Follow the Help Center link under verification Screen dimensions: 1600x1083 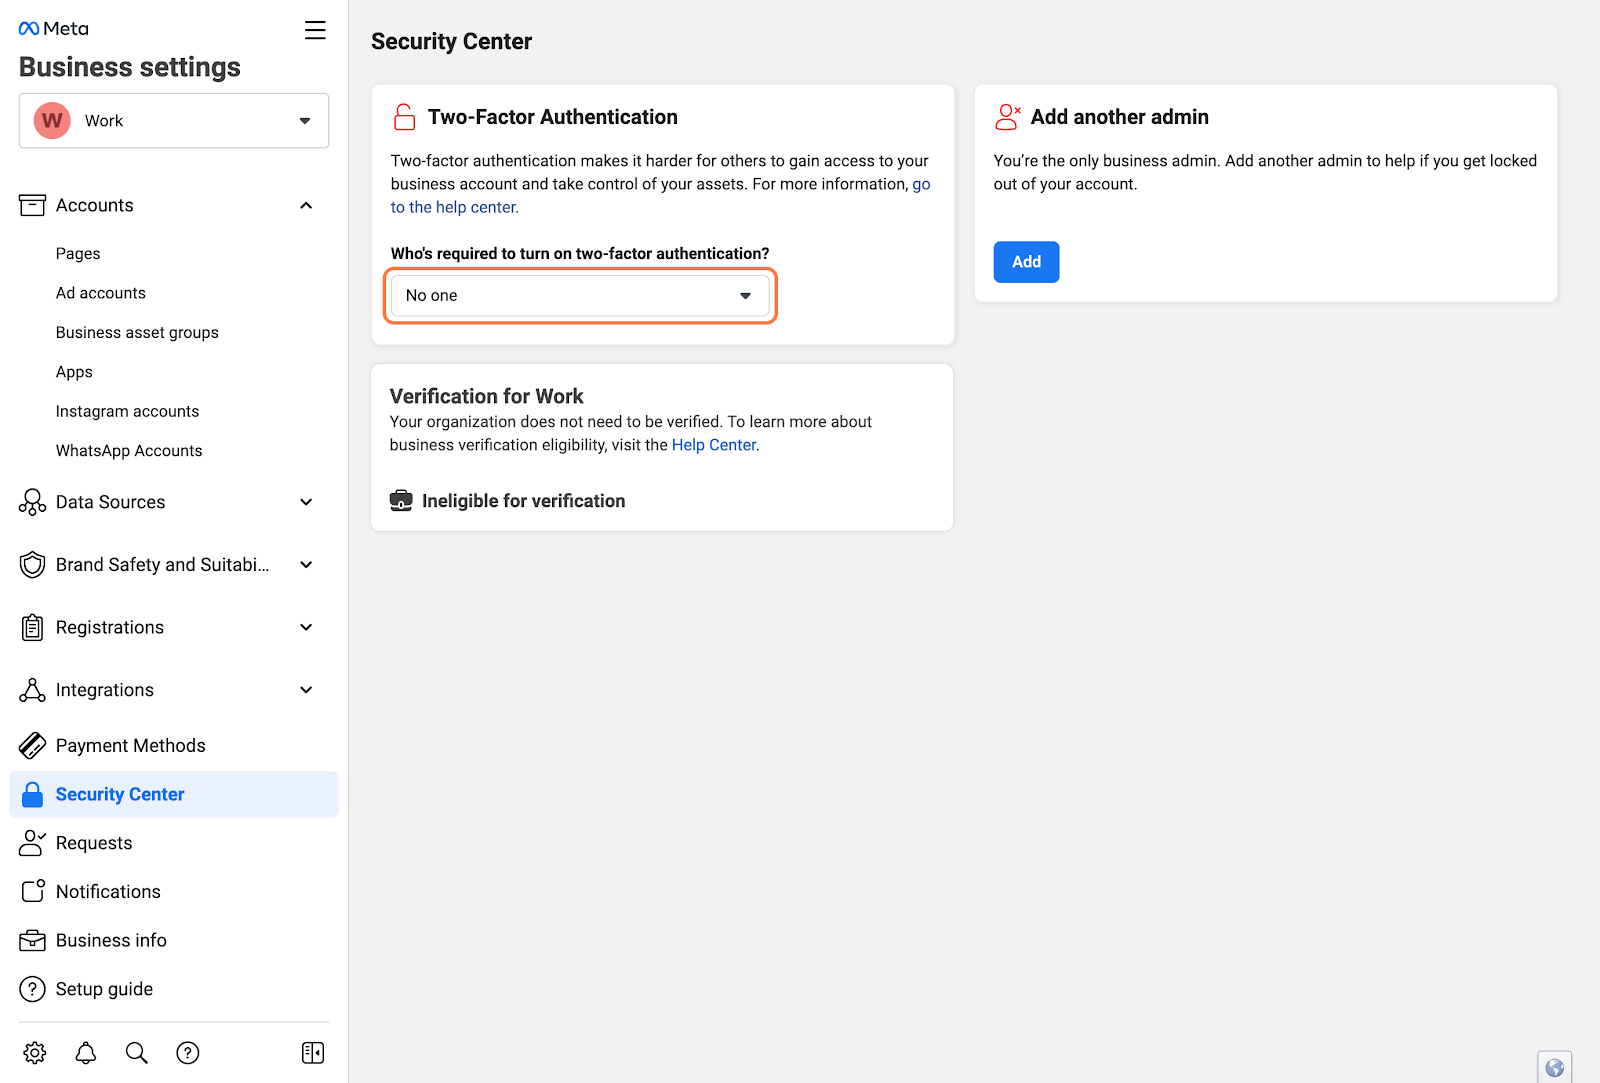click(x=714, y=445)
